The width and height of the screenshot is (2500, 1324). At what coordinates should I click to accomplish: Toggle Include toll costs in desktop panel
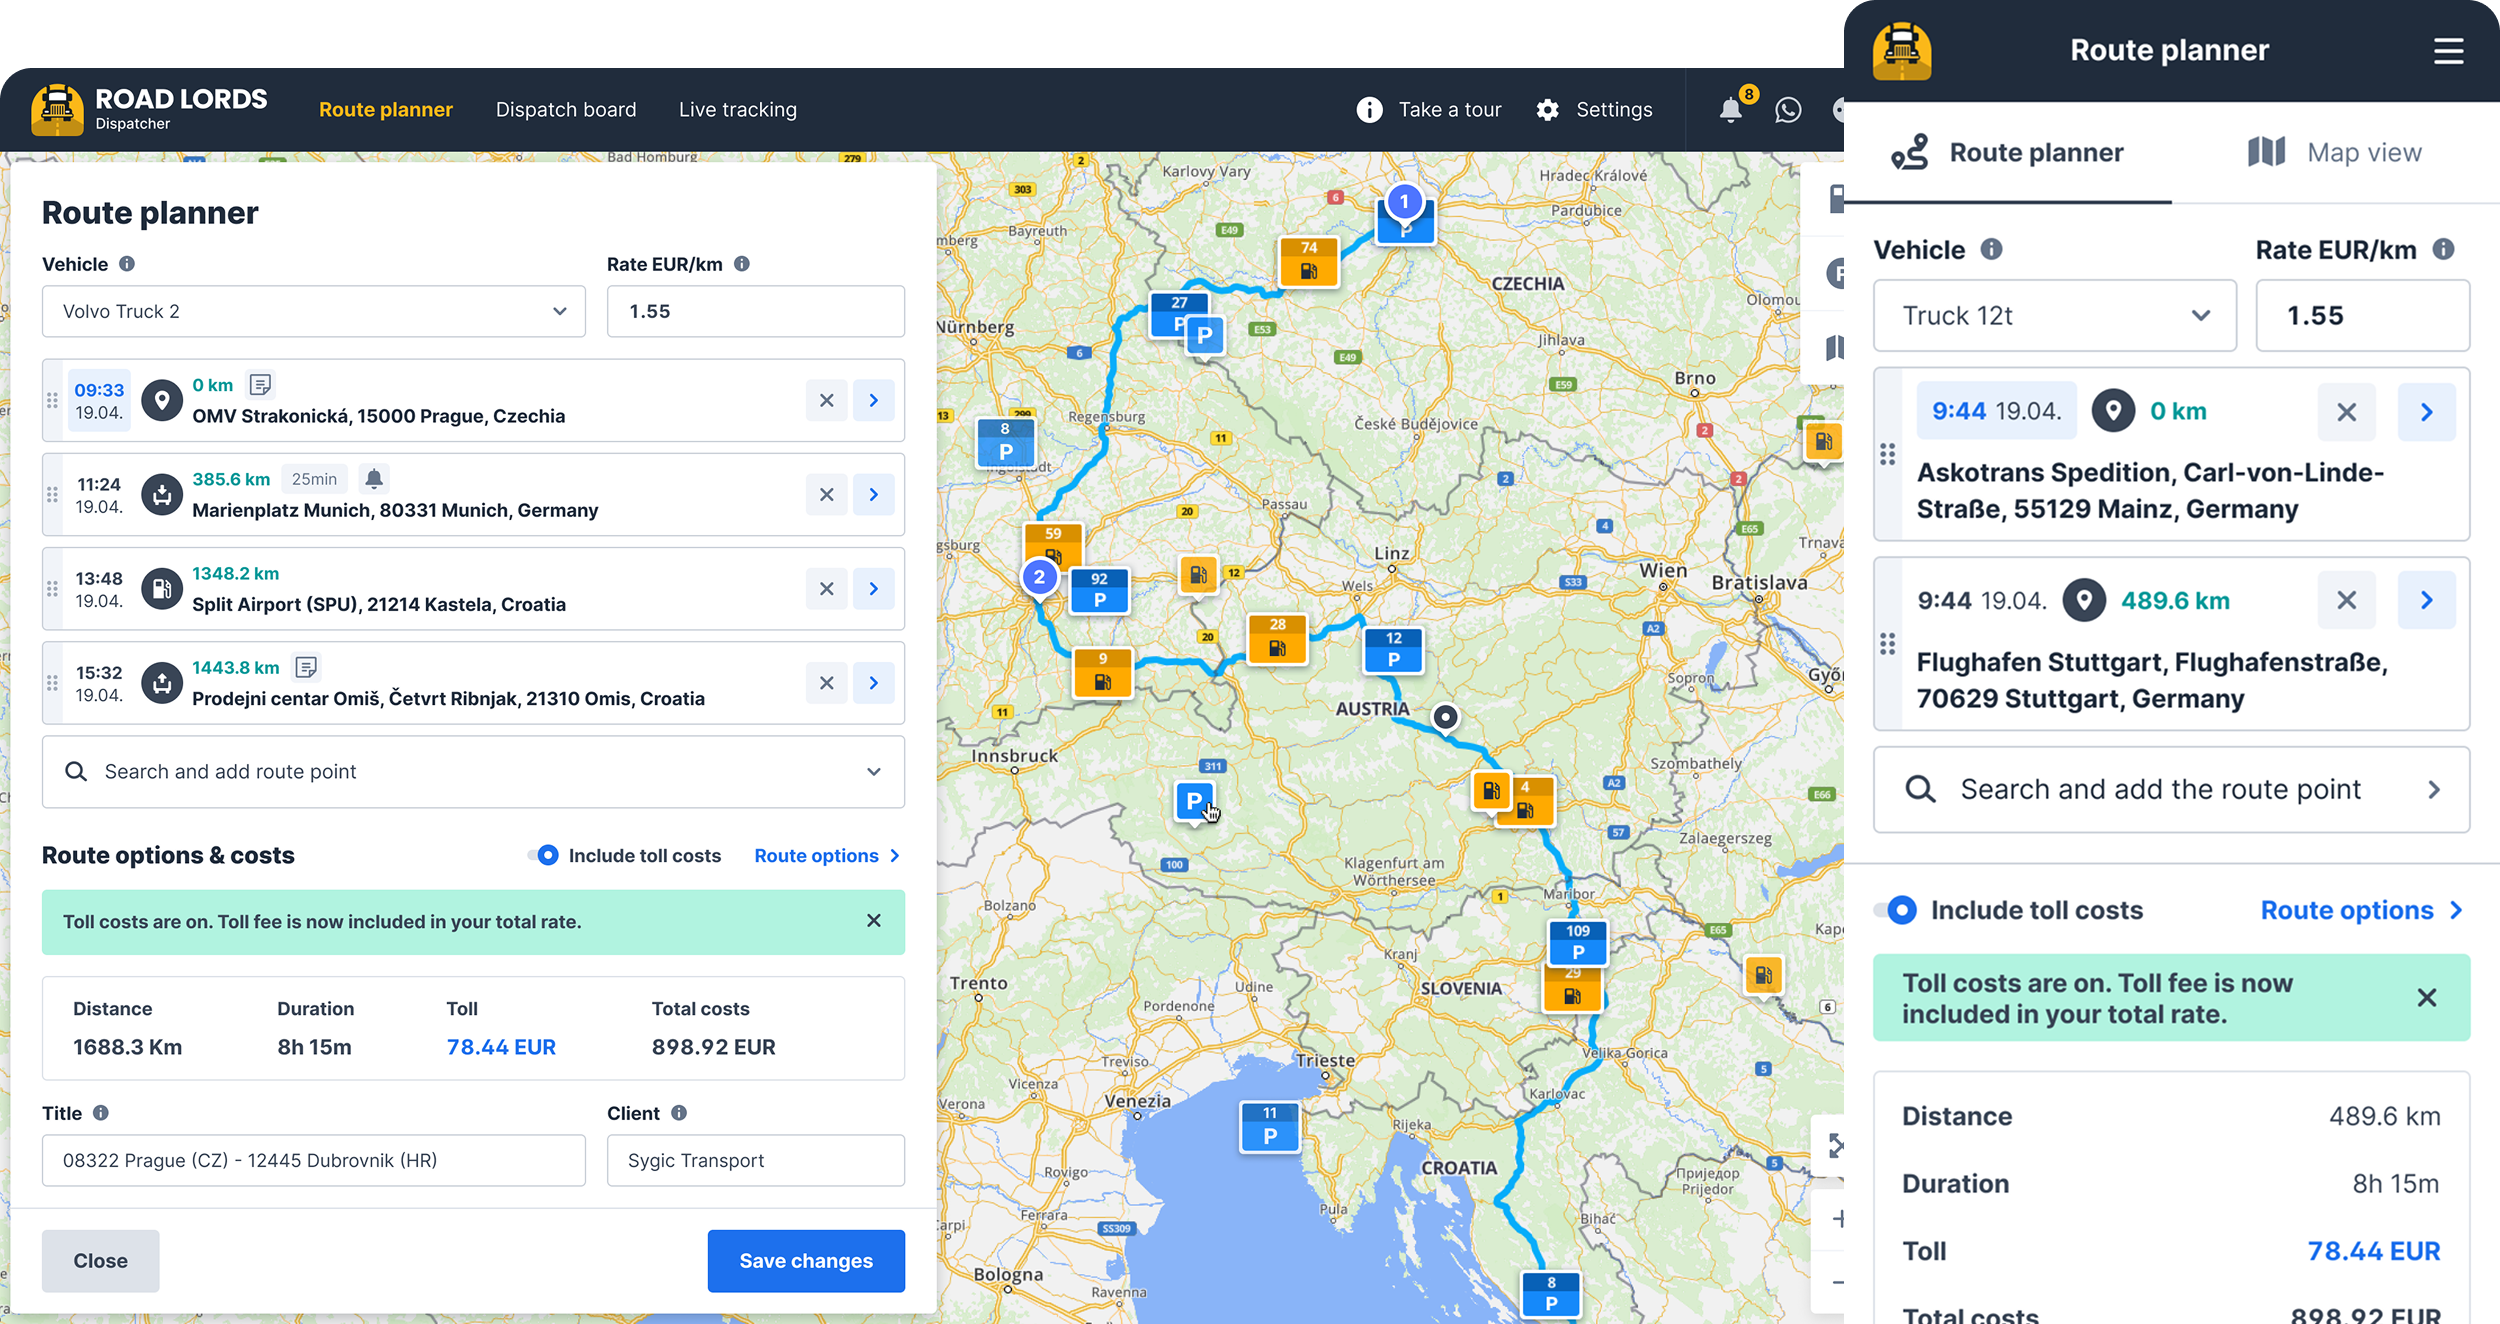(544, 855)
